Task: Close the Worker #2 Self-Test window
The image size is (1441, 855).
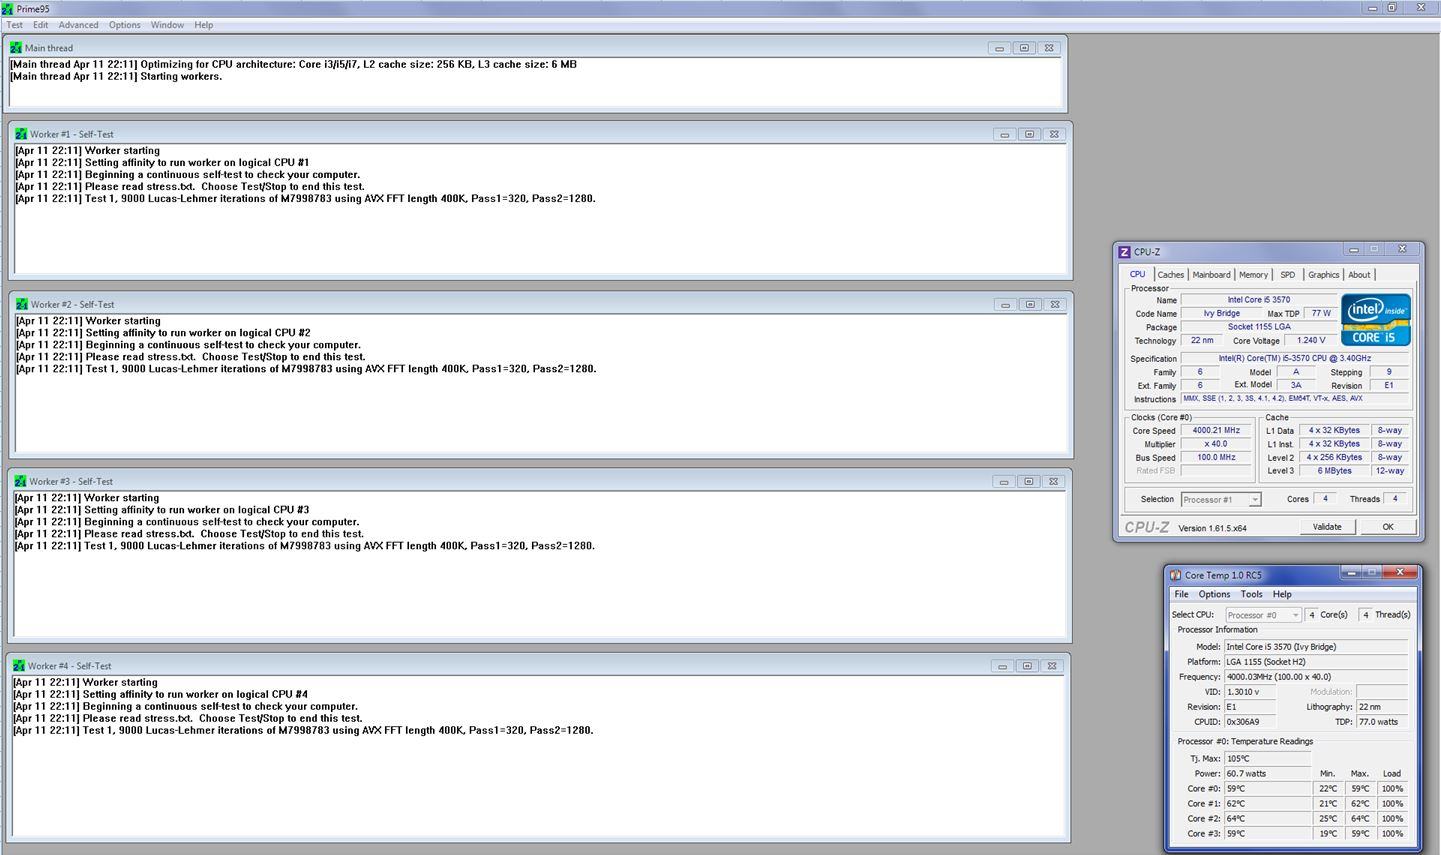Action: coord(1054,304)
